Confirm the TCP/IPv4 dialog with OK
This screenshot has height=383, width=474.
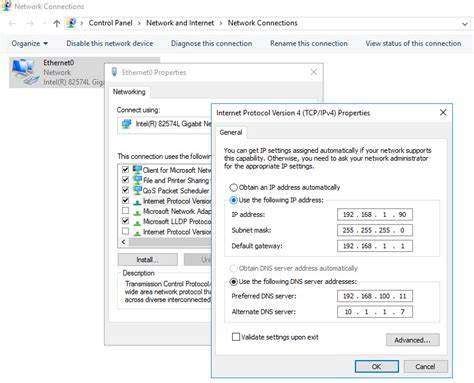coord(377,367)
